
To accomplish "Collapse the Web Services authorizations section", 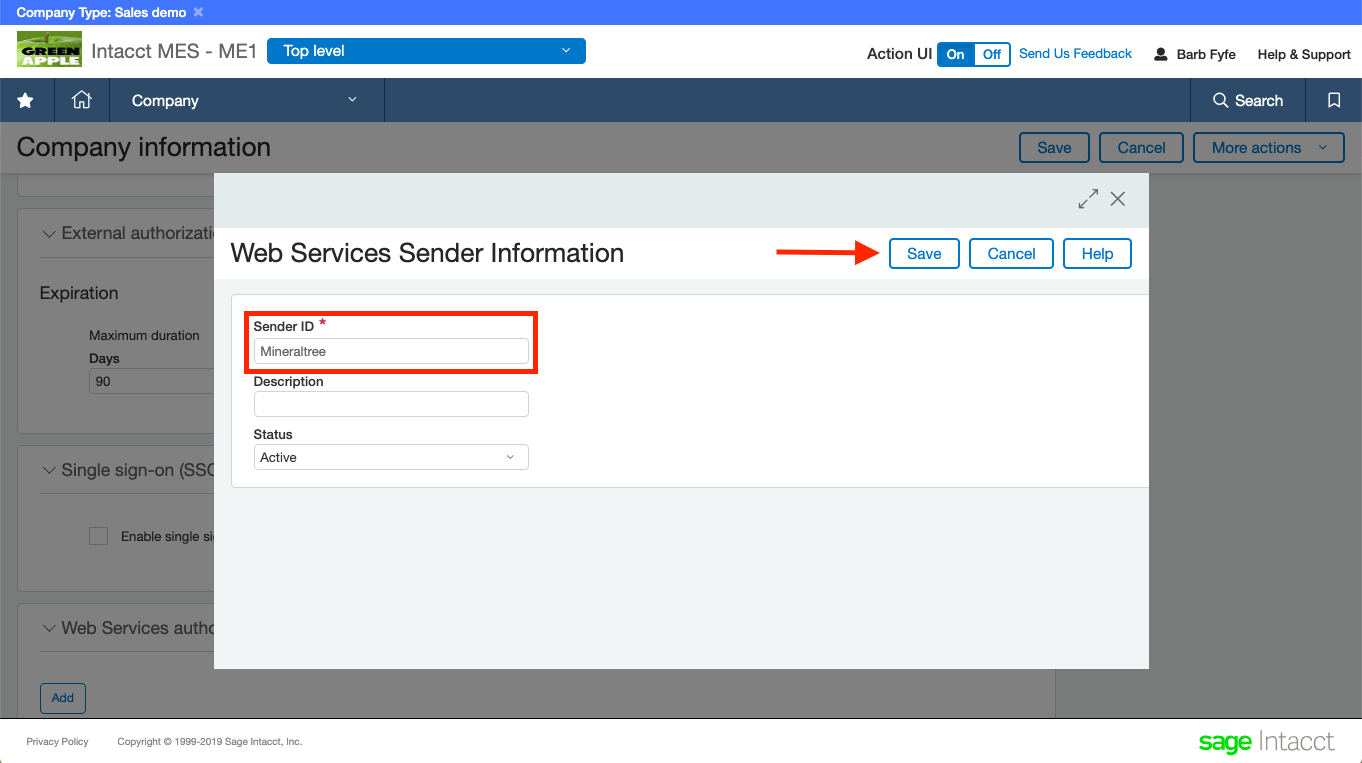I will point(49,628).
